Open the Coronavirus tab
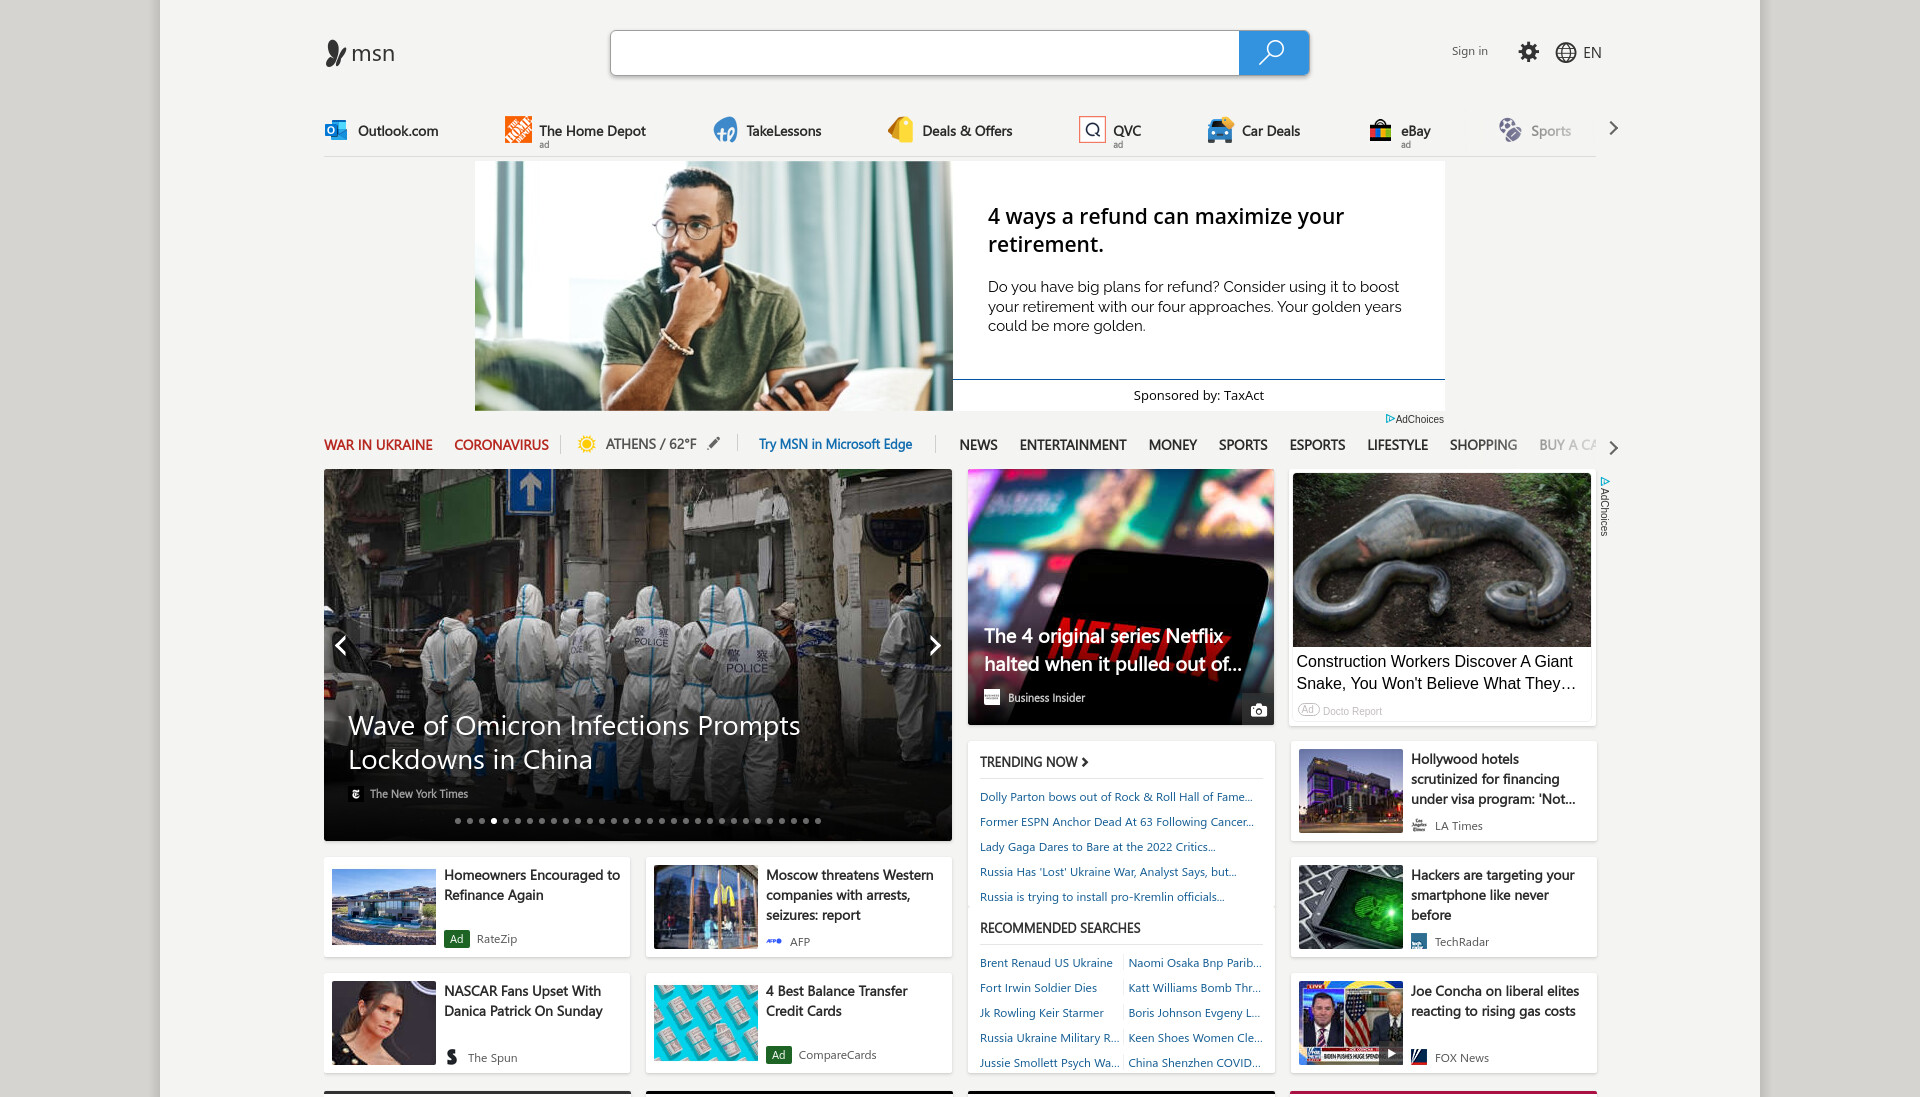 tap(501, 445)
